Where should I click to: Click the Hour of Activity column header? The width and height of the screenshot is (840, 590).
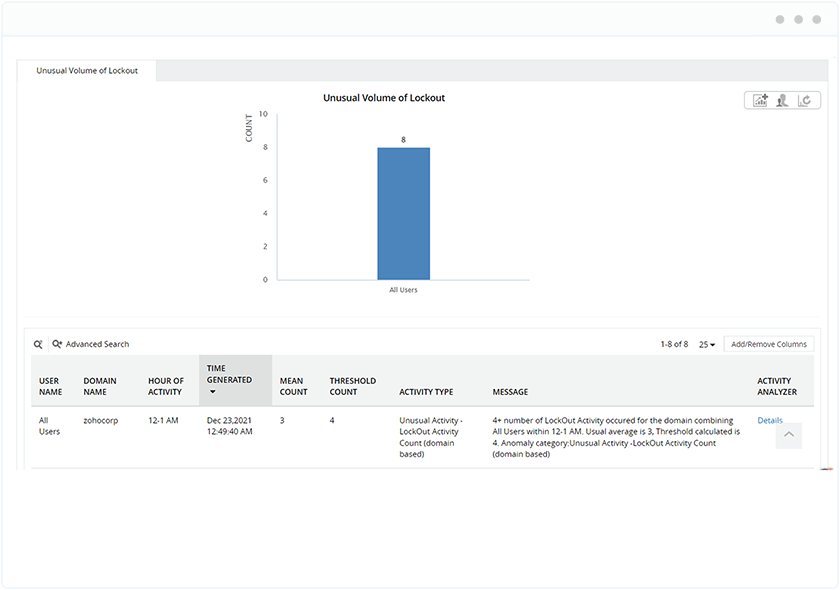(x=166, y=386)
